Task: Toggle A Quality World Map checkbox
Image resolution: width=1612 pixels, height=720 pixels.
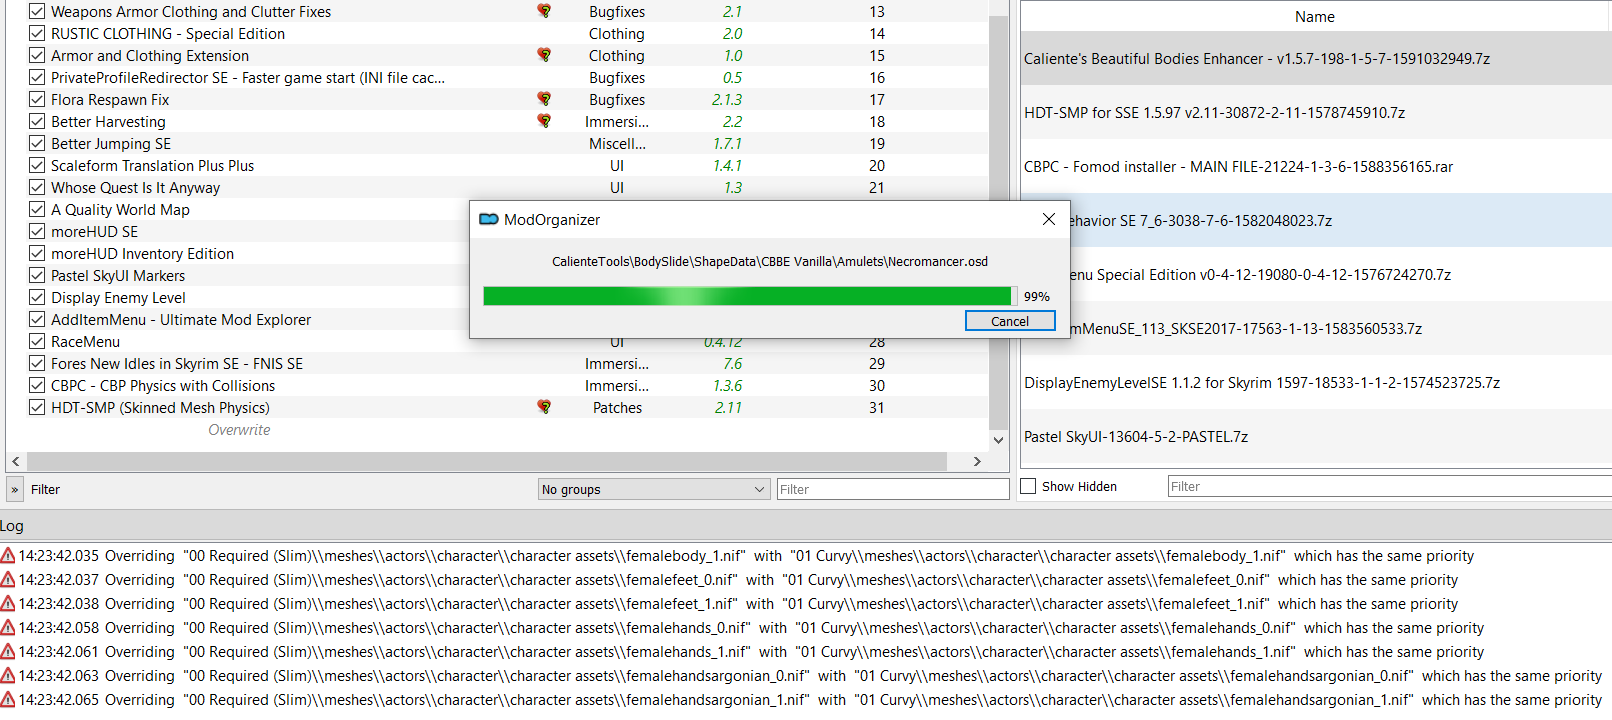Action: point(37,209)
